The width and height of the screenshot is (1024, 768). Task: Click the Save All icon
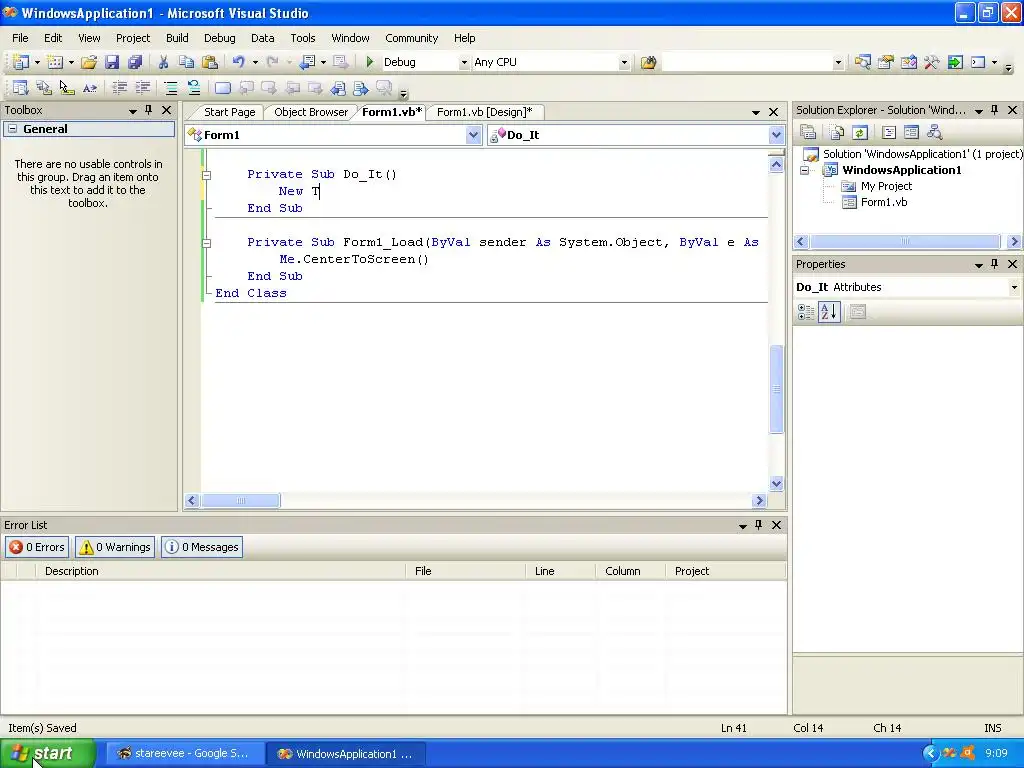point(135,62)
